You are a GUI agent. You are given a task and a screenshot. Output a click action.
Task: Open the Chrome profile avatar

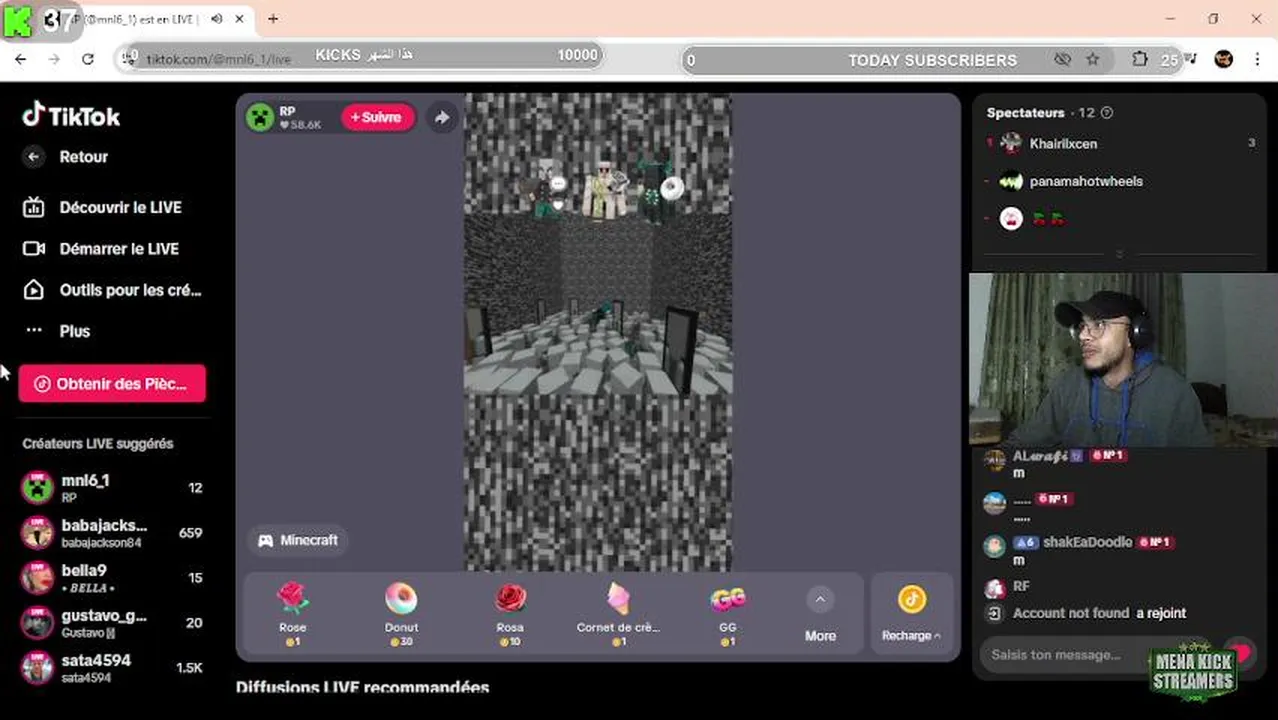pyautogui.click(x=1224, y=60)
